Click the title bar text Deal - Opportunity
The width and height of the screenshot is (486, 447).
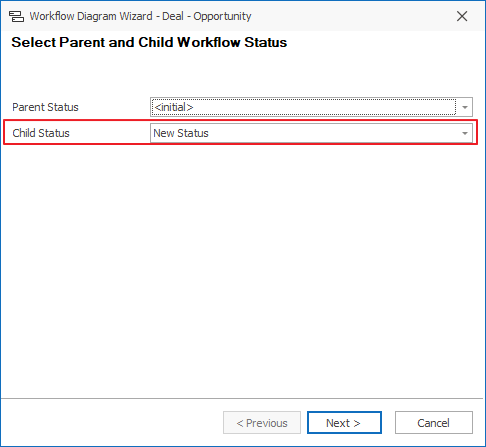click(207, 16)
